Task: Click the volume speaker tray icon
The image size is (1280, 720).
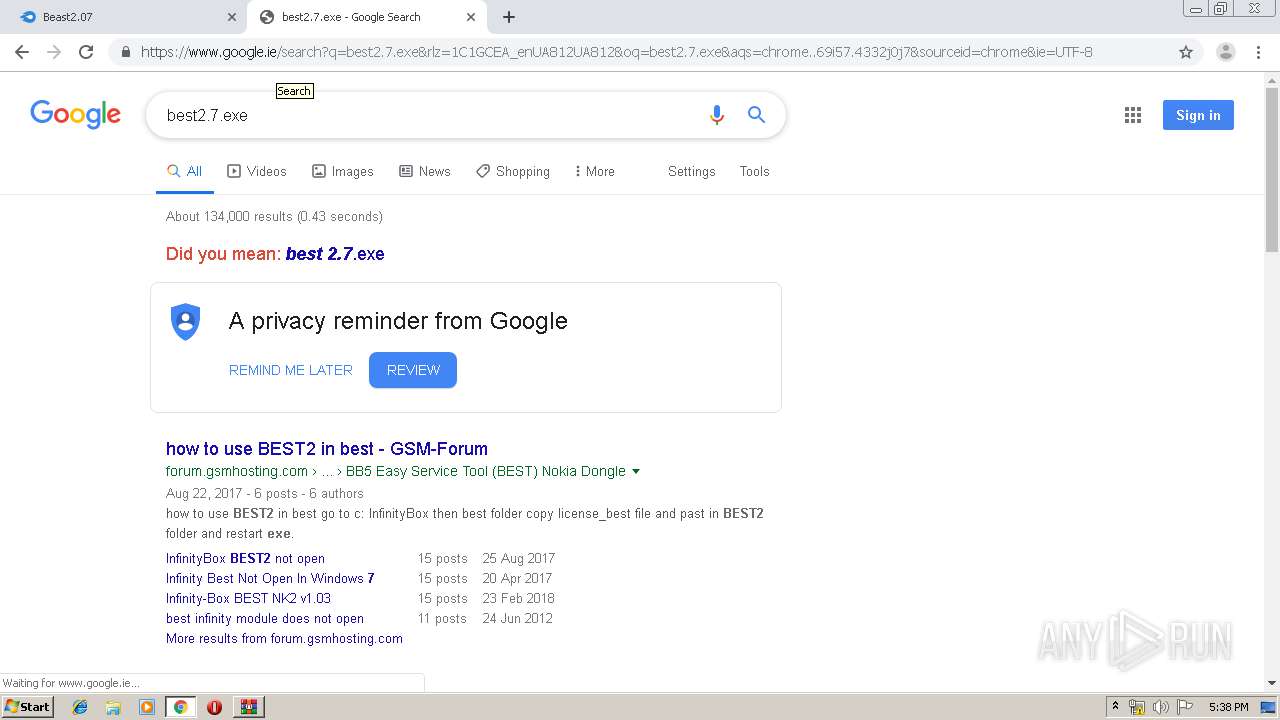Action: click(x=1161, y=707)
